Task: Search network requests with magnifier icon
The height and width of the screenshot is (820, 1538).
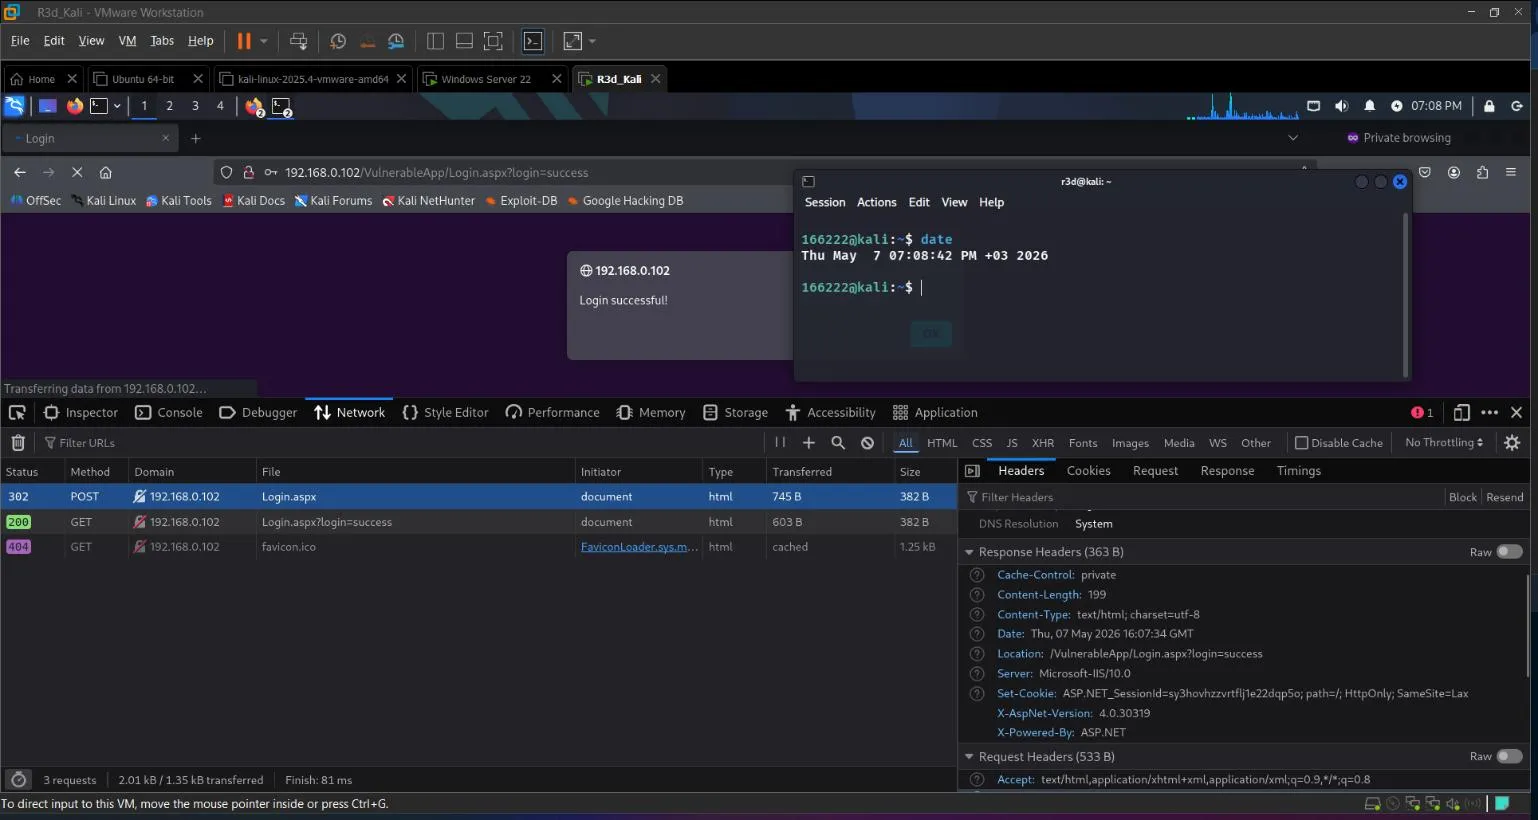Action: pos(838,442)
